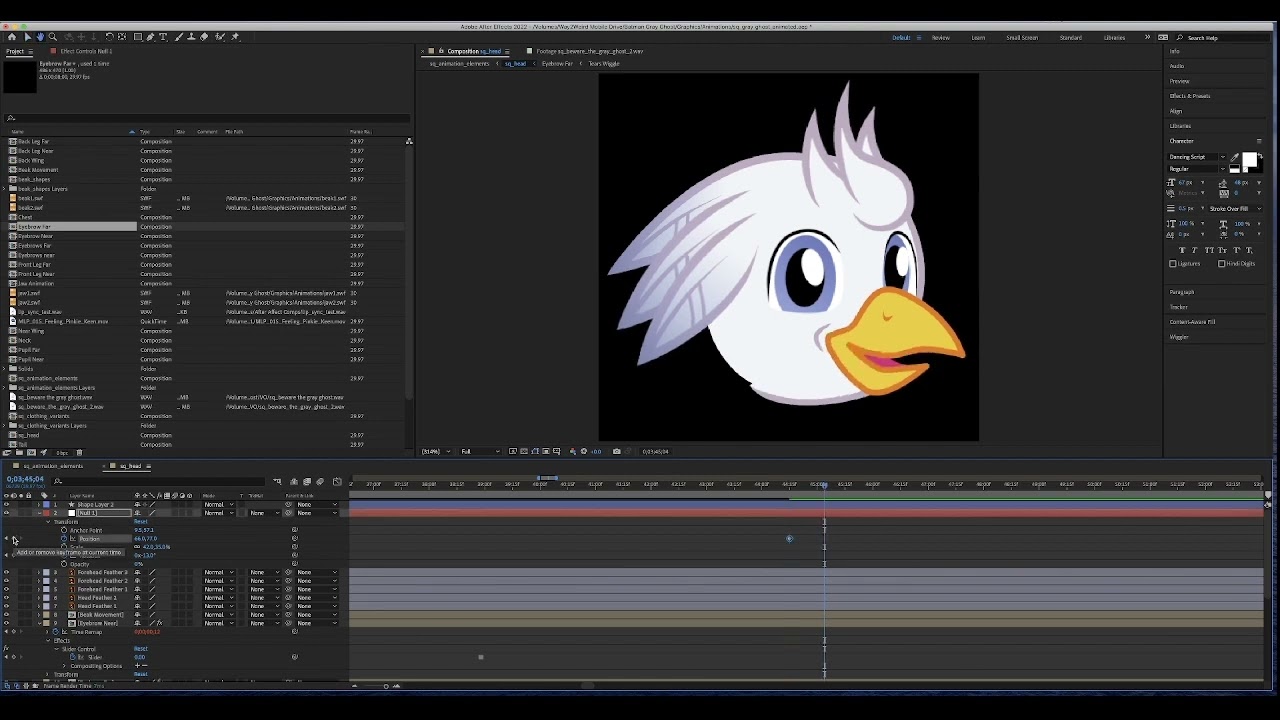Toggle keyframe at current time for Position

(x=14, y=539)
